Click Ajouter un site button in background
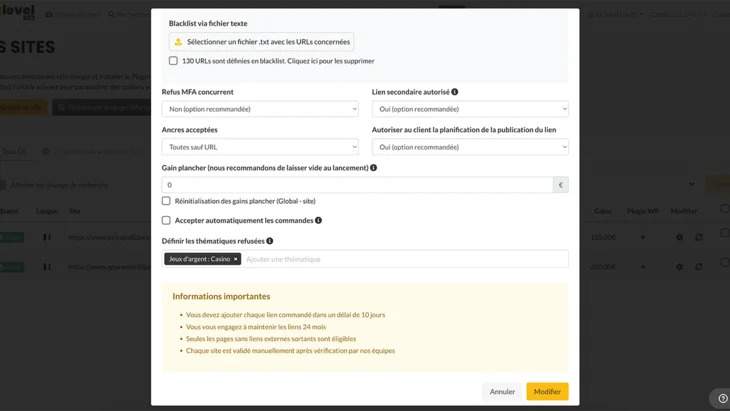The width and height of the screenshot is (730, 411). [x=23, y=108]
